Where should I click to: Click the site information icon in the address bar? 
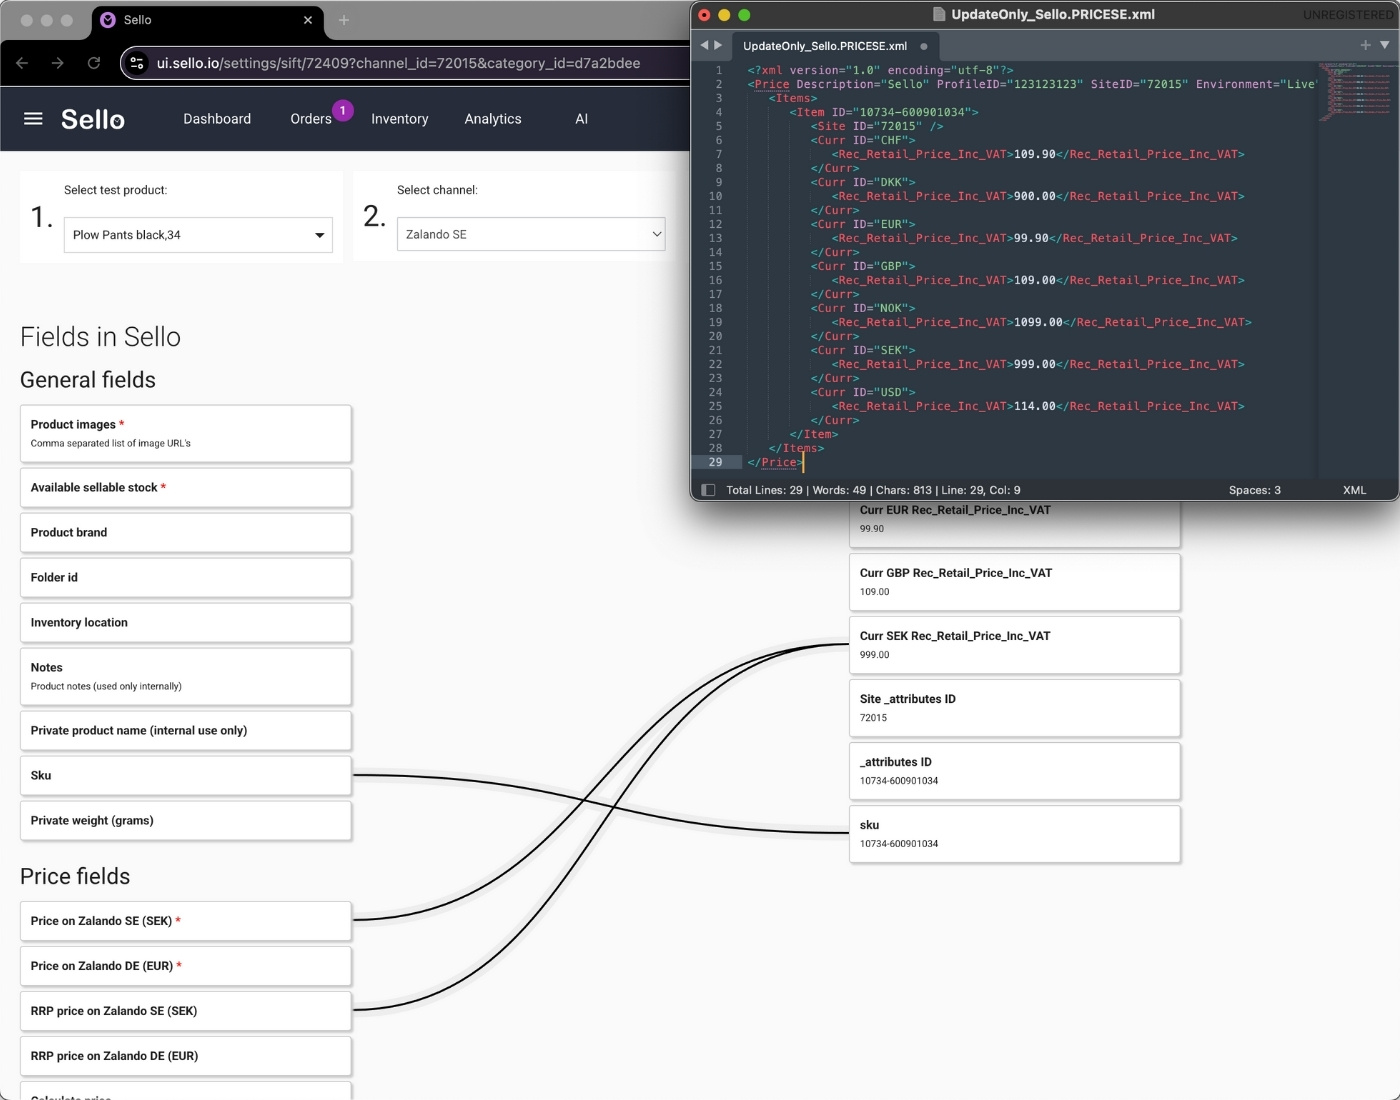pyautogui.click(x=135, y=62)
